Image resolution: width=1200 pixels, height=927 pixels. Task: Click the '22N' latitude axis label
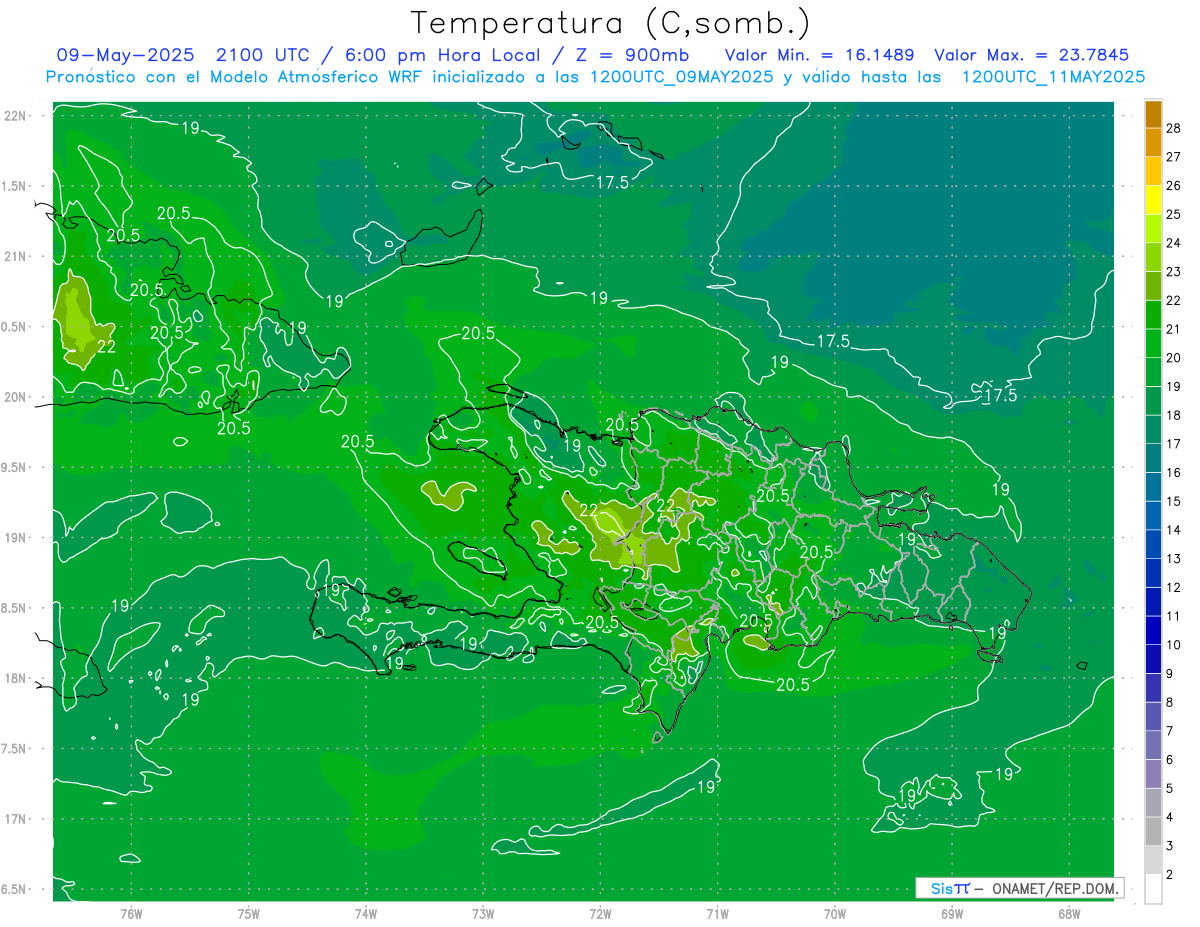click(x=17, y=115)
